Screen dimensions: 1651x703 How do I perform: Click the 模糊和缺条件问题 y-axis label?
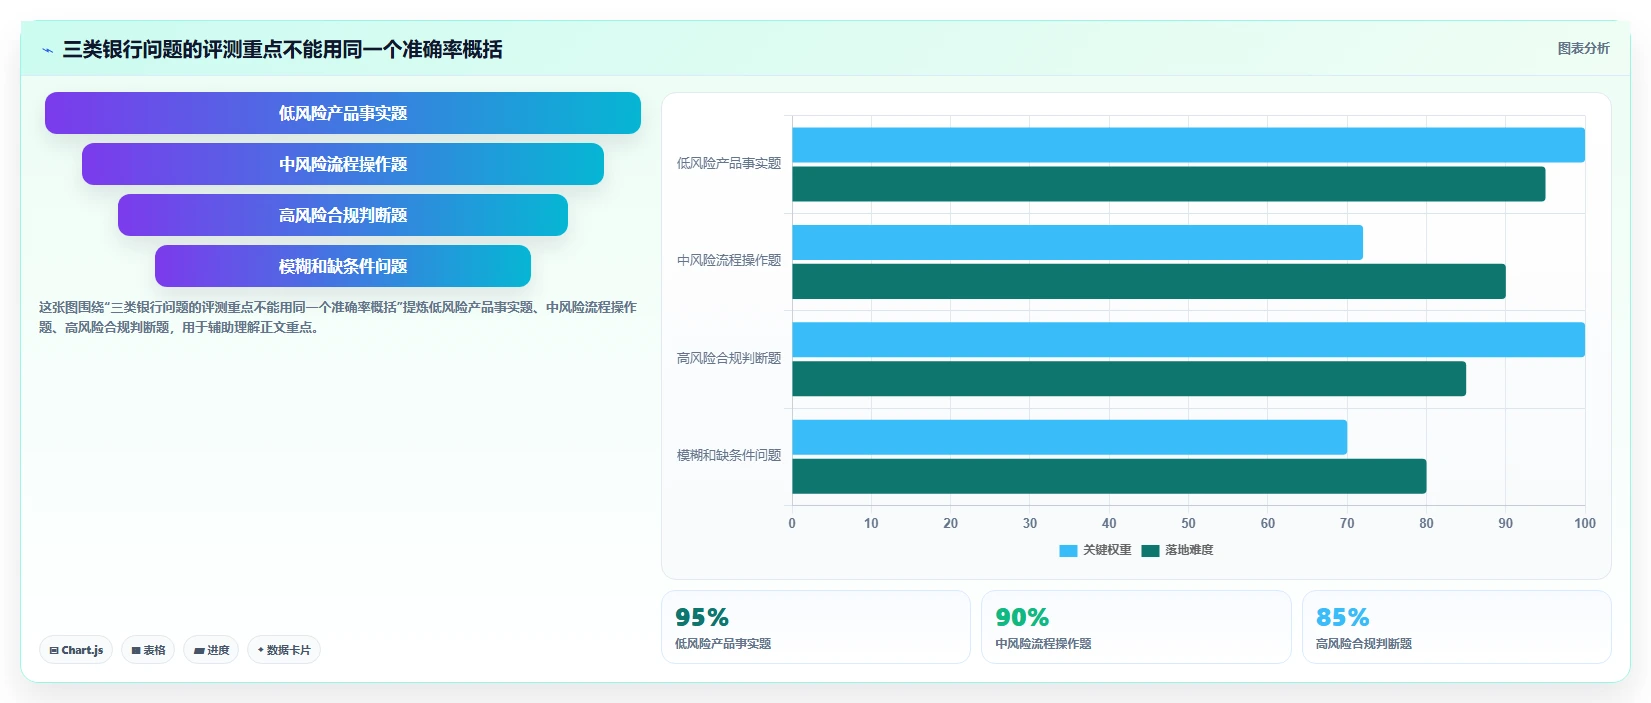coord(729,455)
